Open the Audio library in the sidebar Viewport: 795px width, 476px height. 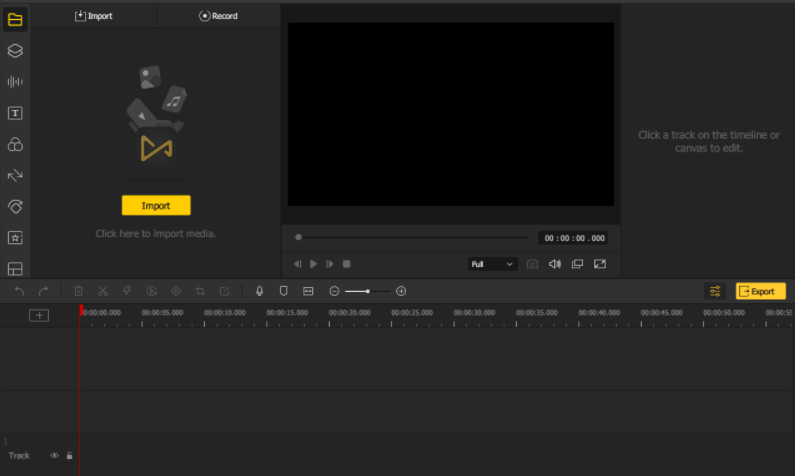[15, 82]
